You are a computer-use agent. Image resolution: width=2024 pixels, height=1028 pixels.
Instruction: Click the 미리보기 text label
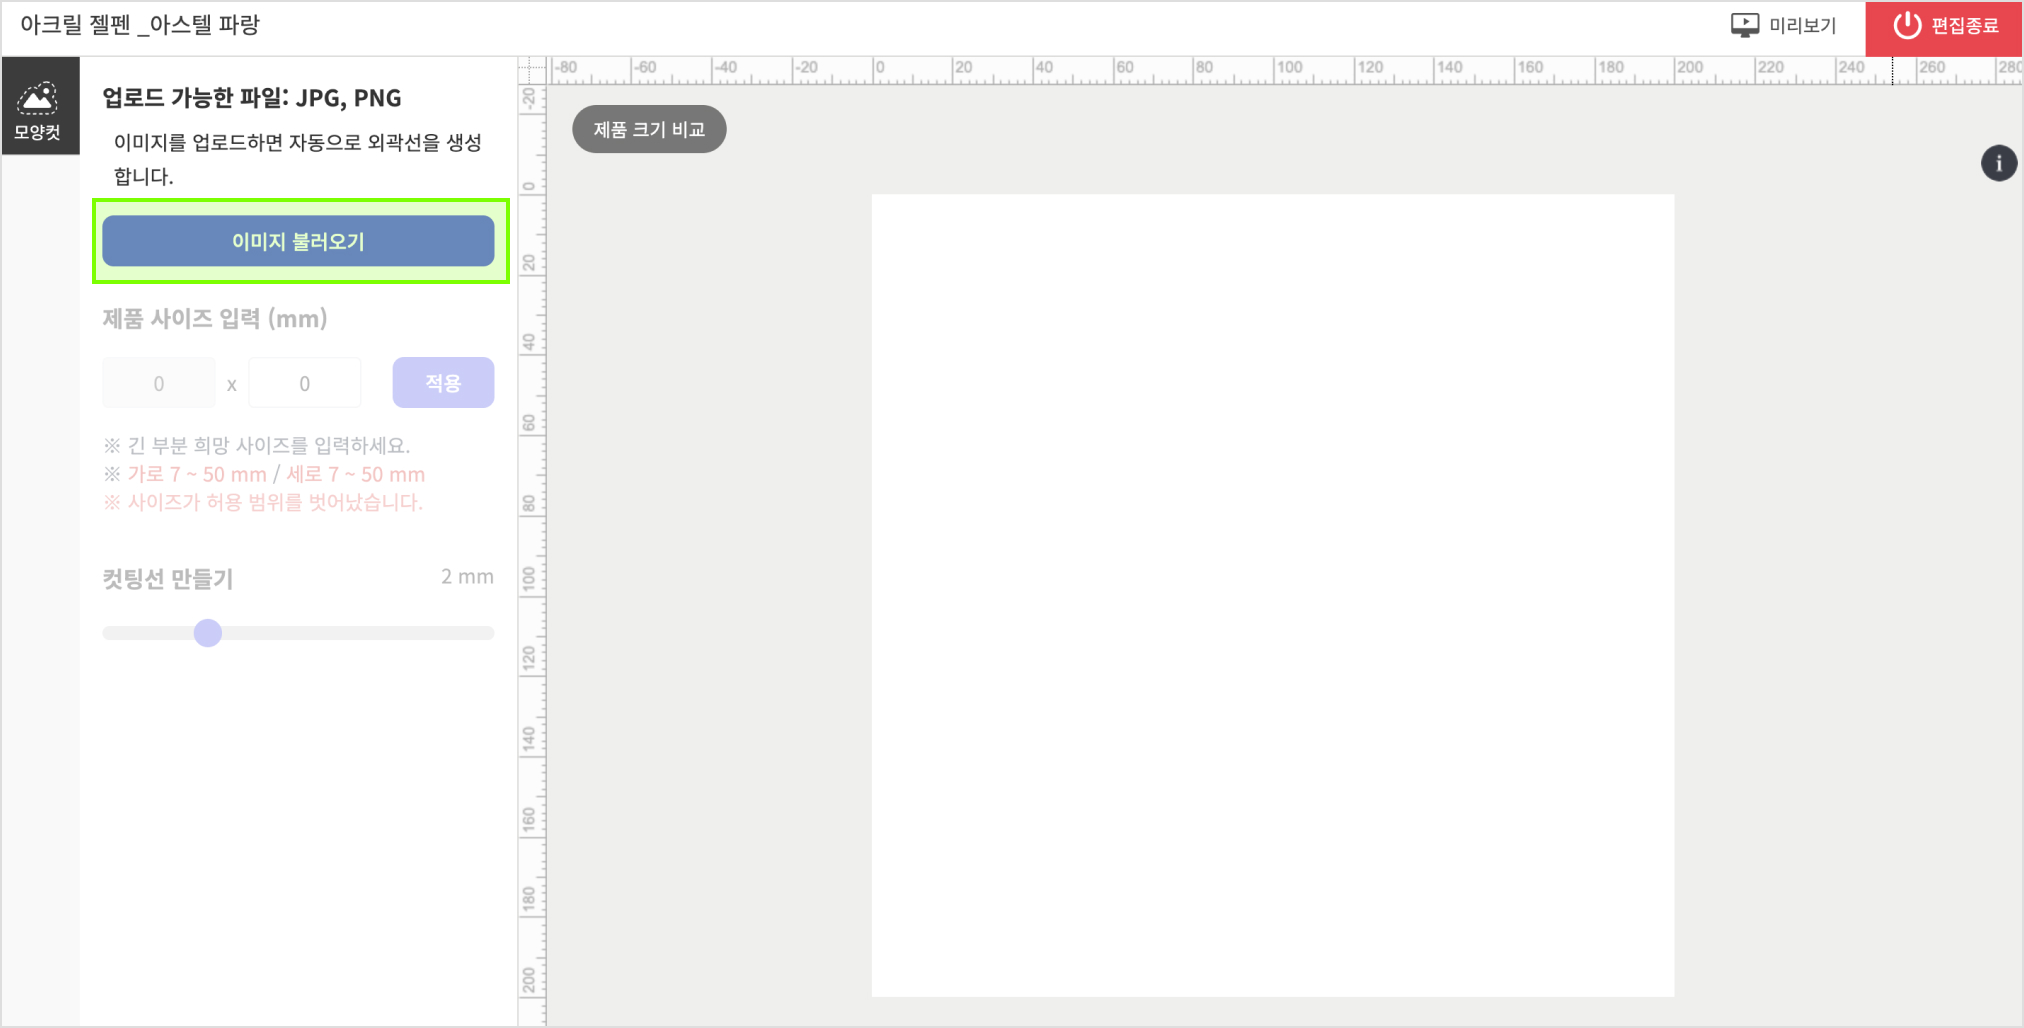[1802, 26]
